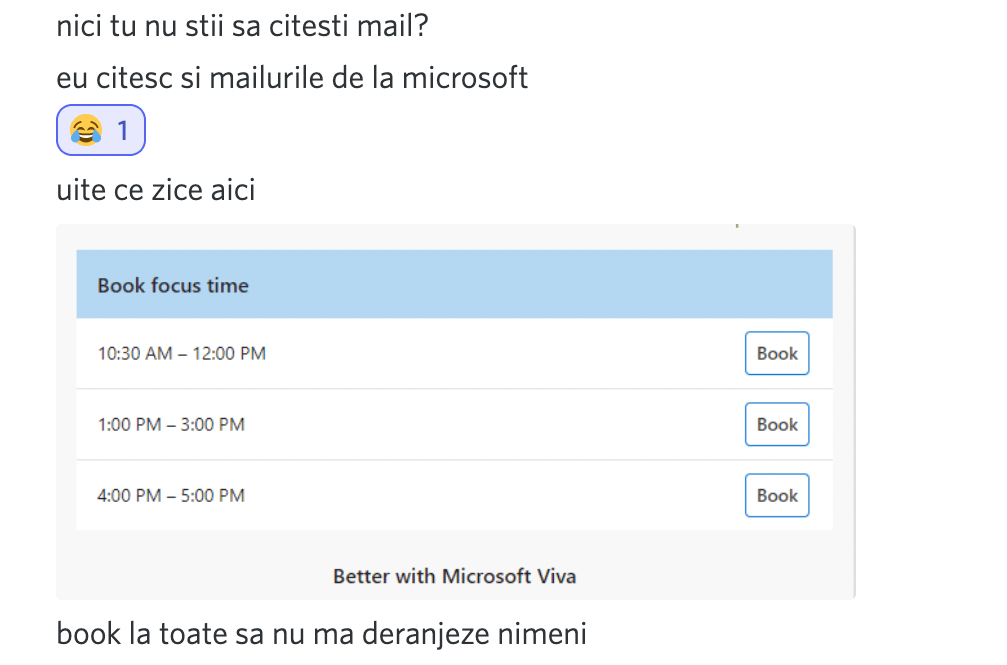Book the 4:00 PM – 5:00 PM slot
1007x665 pixels.
[x=776, y=496]
